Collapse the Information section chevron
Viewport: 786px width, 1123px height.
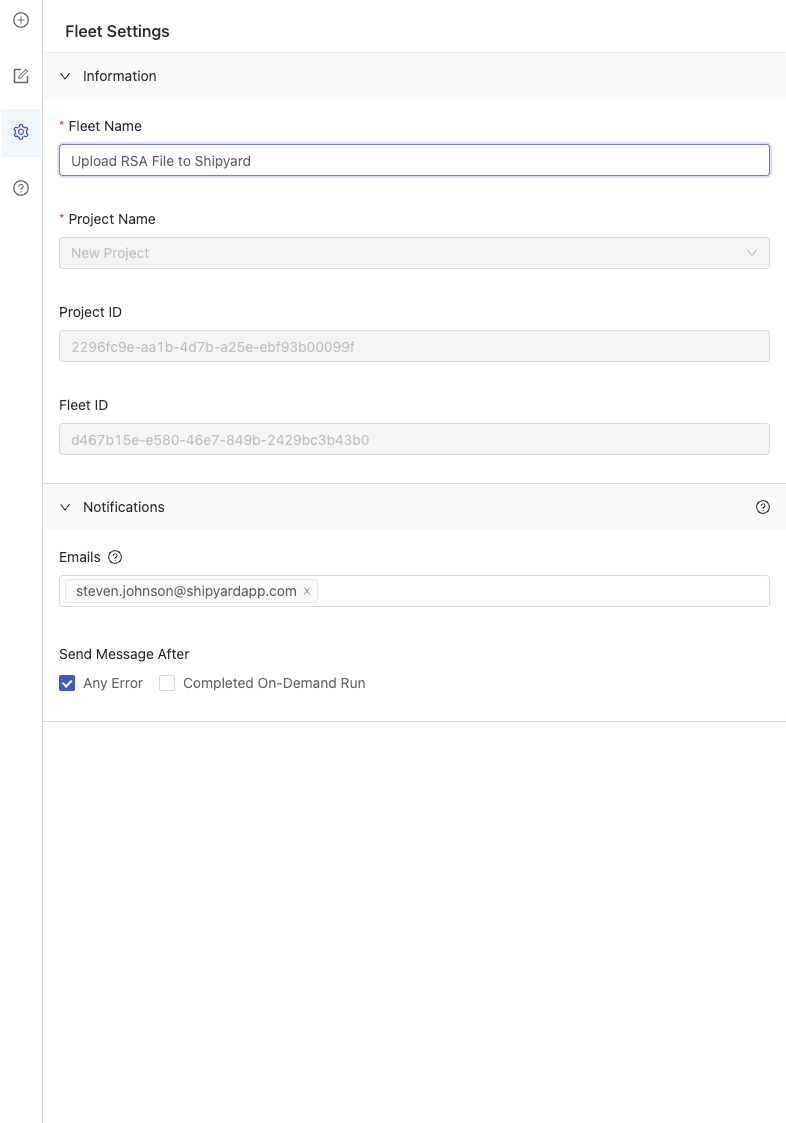[x=65, y=76]
